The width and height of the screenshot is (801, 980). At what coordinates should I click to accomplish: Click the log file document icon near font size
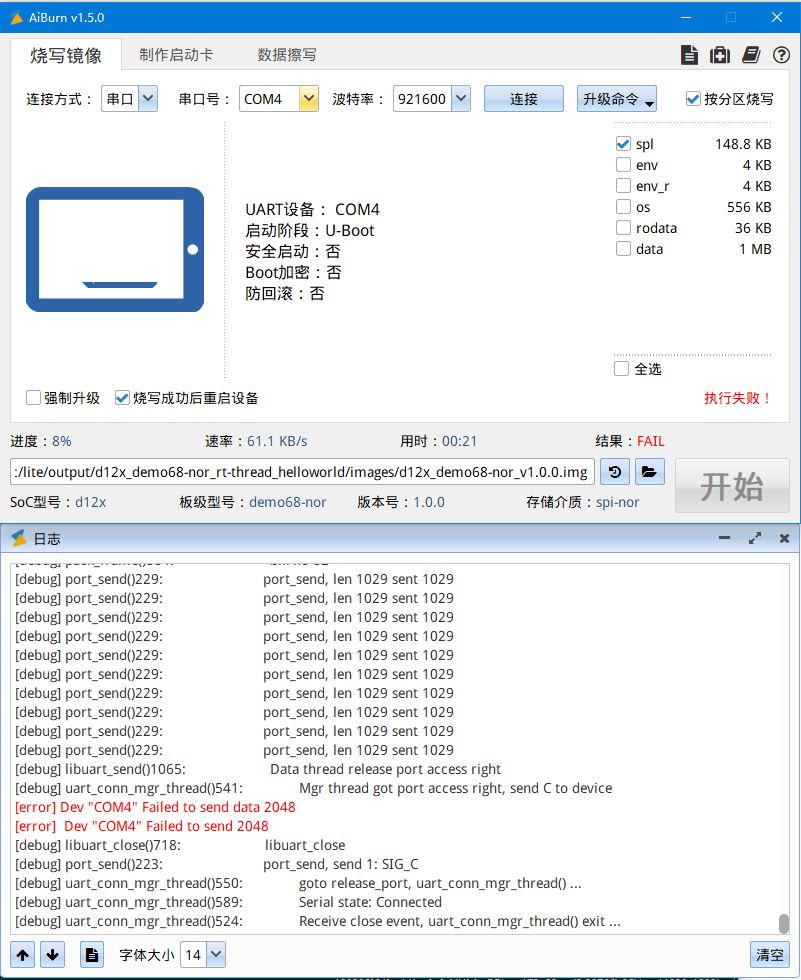91,955
